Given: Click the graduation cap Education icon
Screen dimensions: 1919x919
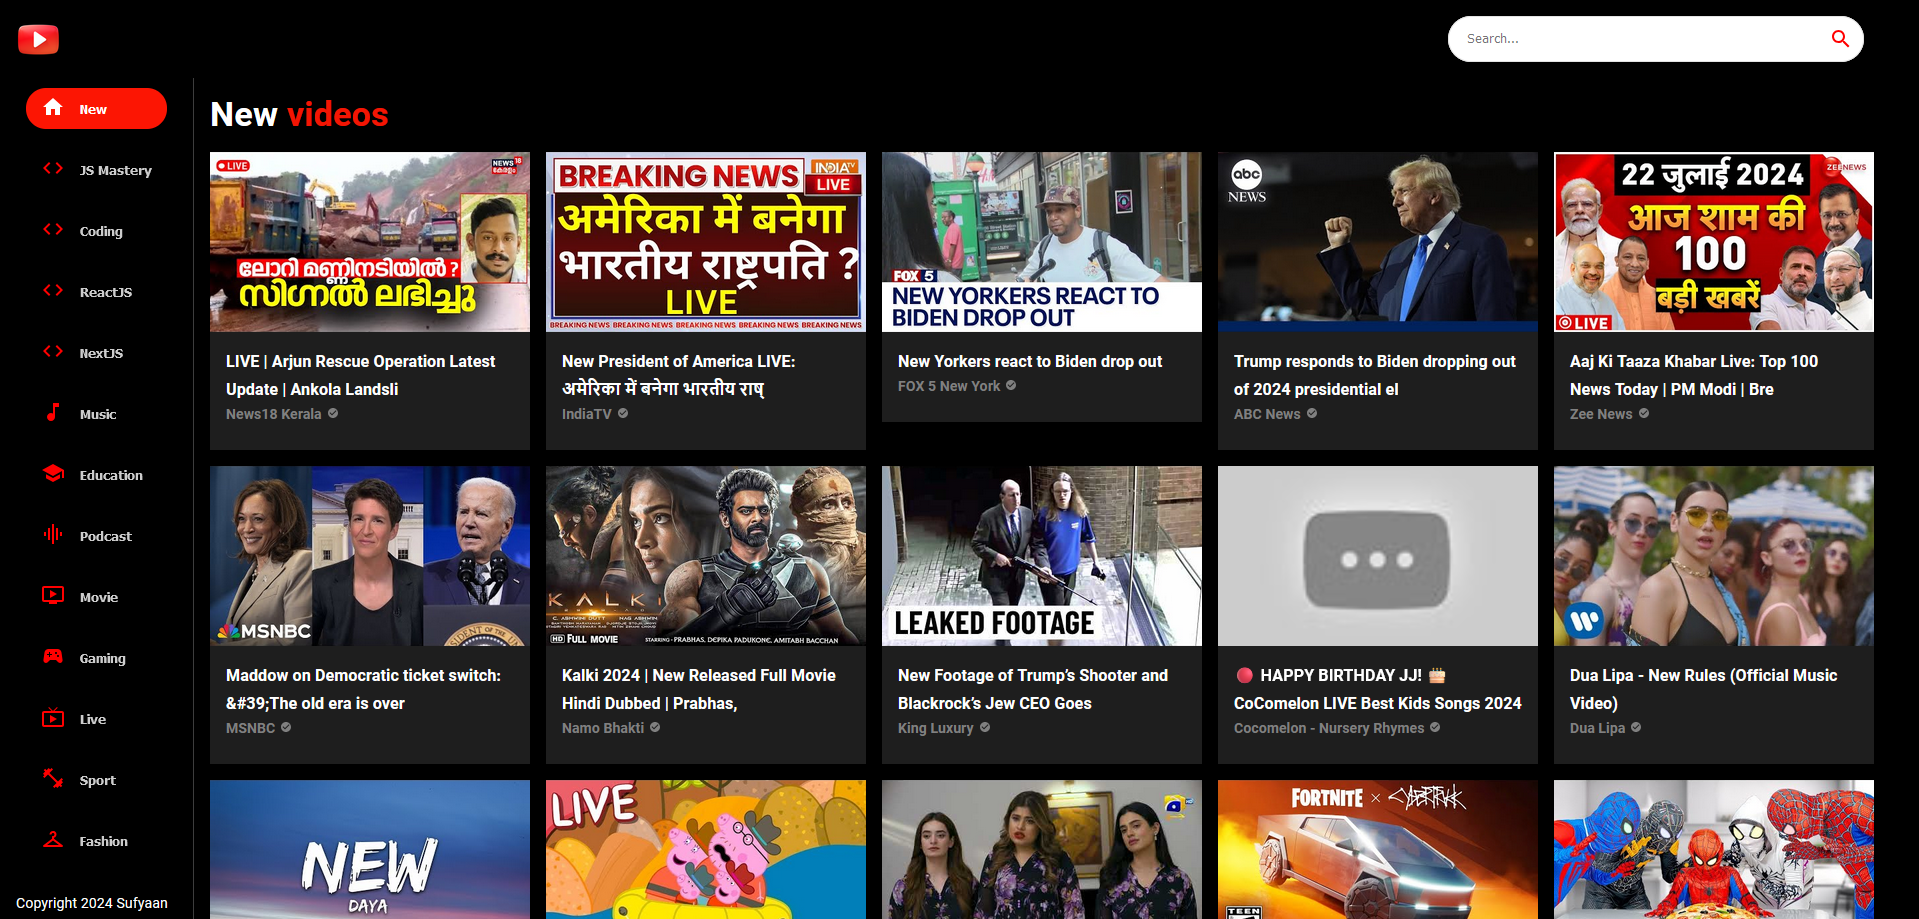Looking at the screenshot, I should pyautogui.click(x=53, y=473).
